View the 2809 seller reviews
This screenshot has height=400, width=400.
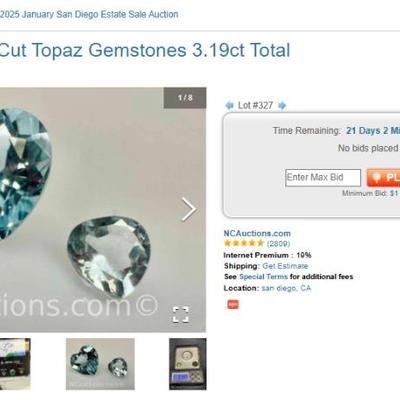coord(278,244)
